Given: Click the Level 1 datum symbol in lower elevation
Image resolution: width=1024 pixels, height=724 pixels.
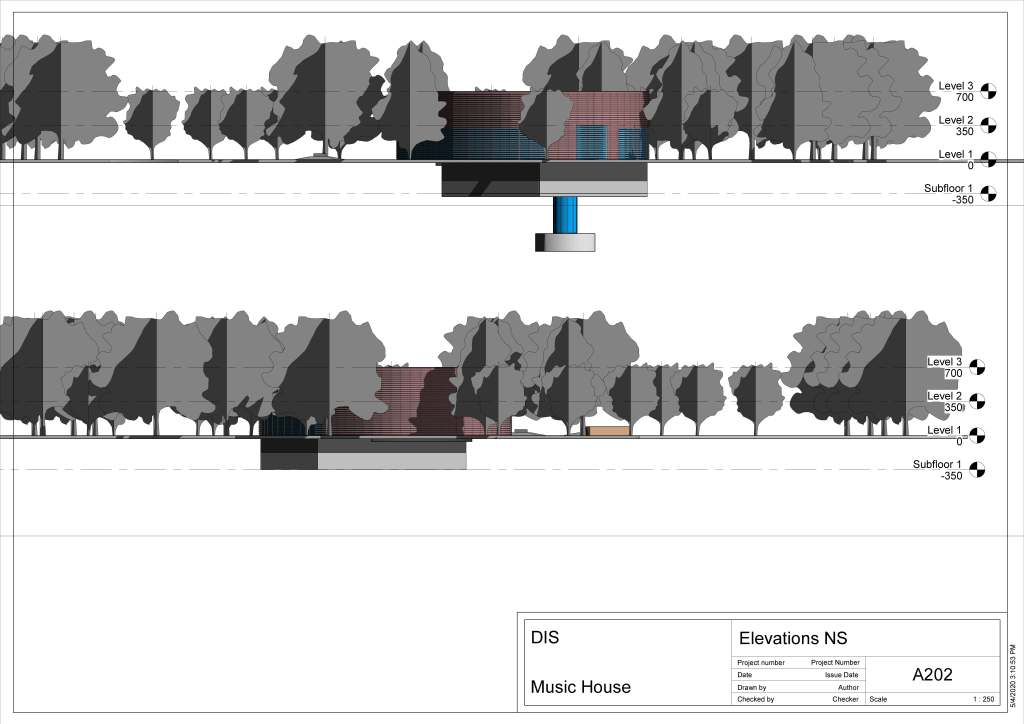Looking at the screenshot, I should 978,436.
